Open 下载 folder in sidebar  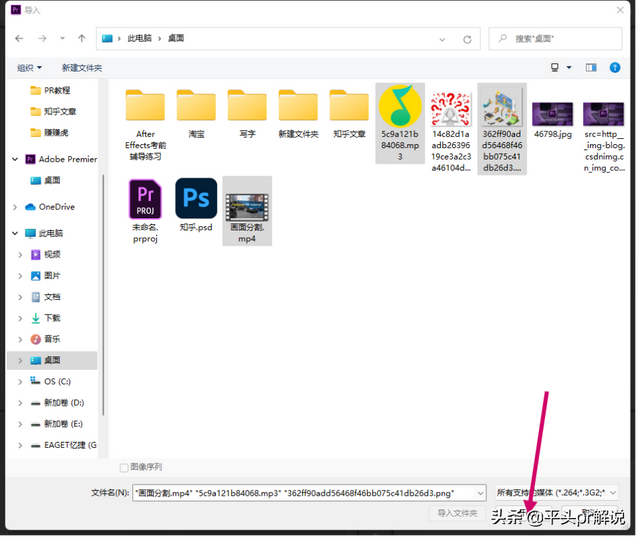(x=46, y=318)
